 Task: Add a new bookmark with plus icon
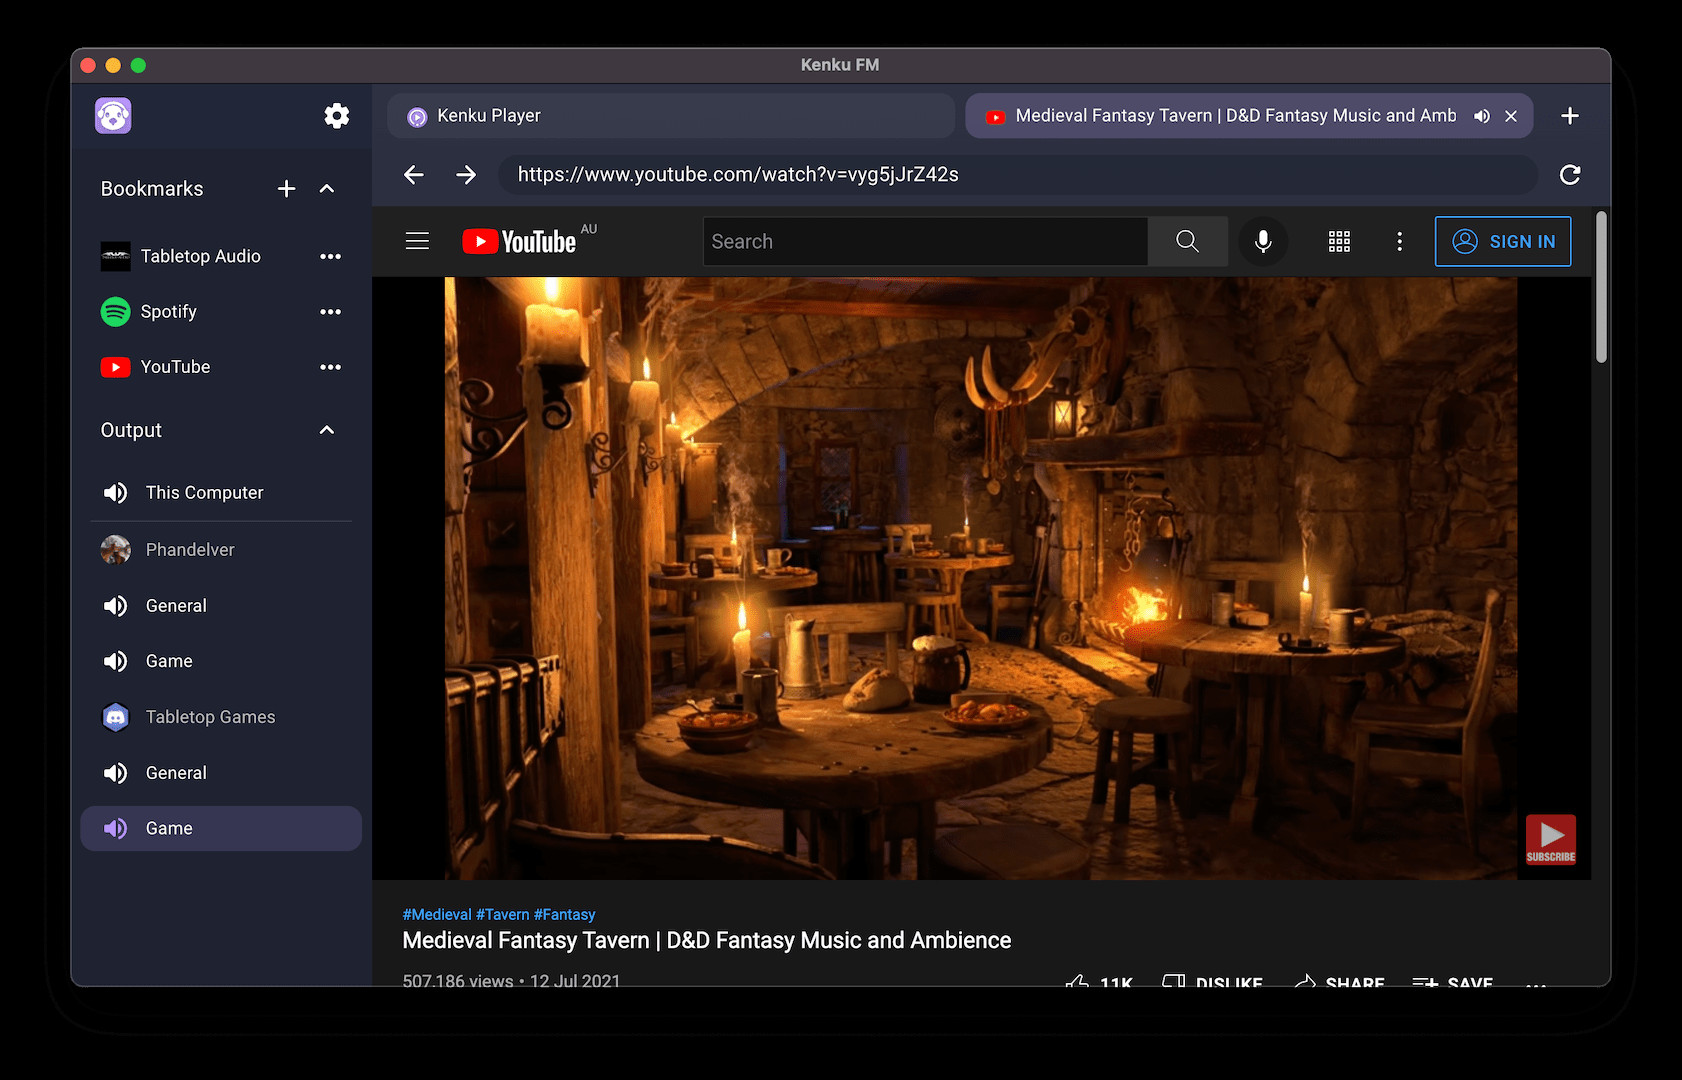click(x=286, y=189)
